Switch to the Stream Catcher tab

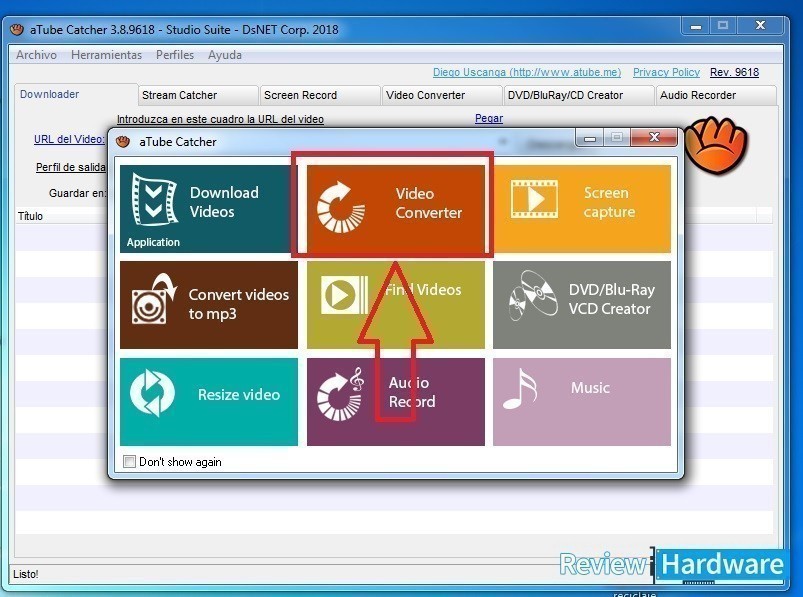click(x=198, y=95)
